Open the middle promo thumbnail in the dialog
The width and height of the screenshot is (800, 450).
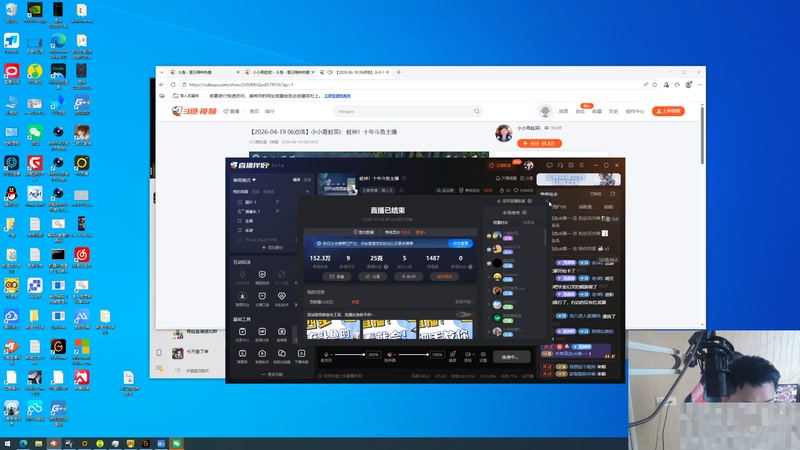[x=389, y=330]
